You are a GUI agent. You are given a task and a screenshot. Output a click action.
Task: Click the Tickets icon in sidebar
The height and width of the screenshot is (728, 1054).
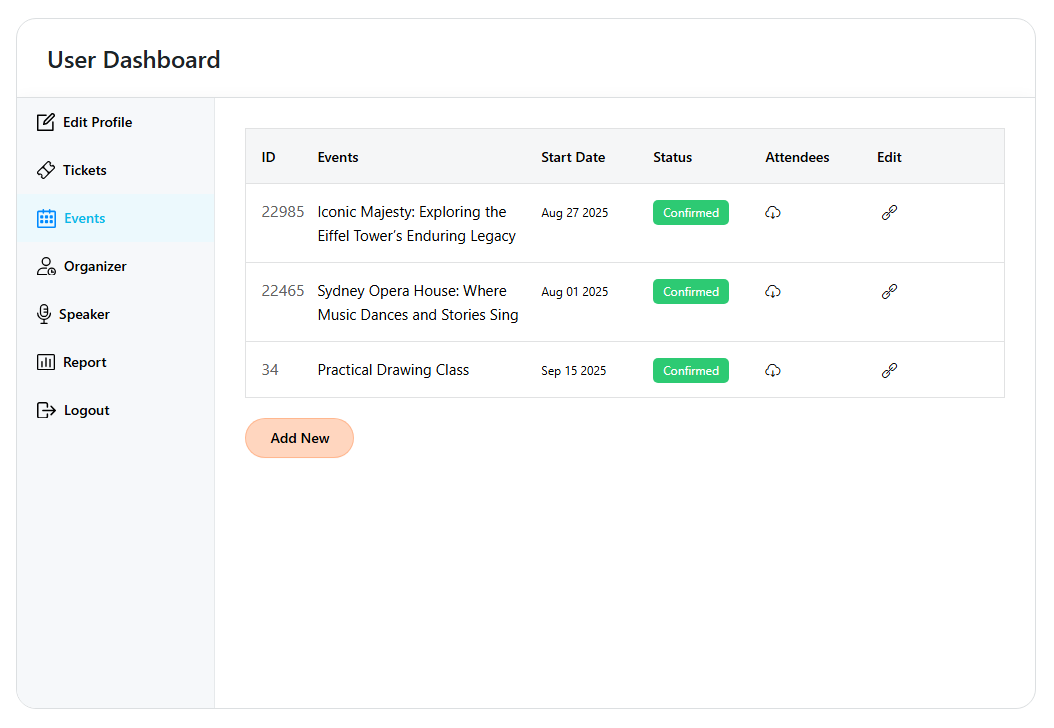45,169
